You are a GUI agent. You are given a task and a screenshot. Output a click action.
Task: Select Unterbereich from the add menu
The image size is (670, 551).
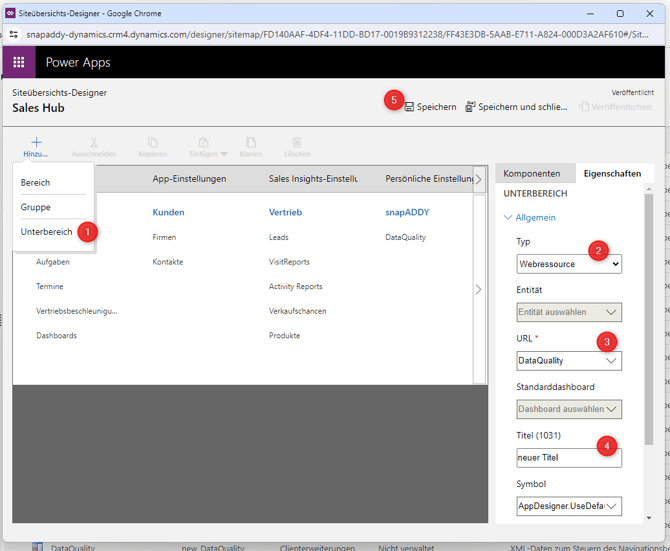[x=47, y=232]
